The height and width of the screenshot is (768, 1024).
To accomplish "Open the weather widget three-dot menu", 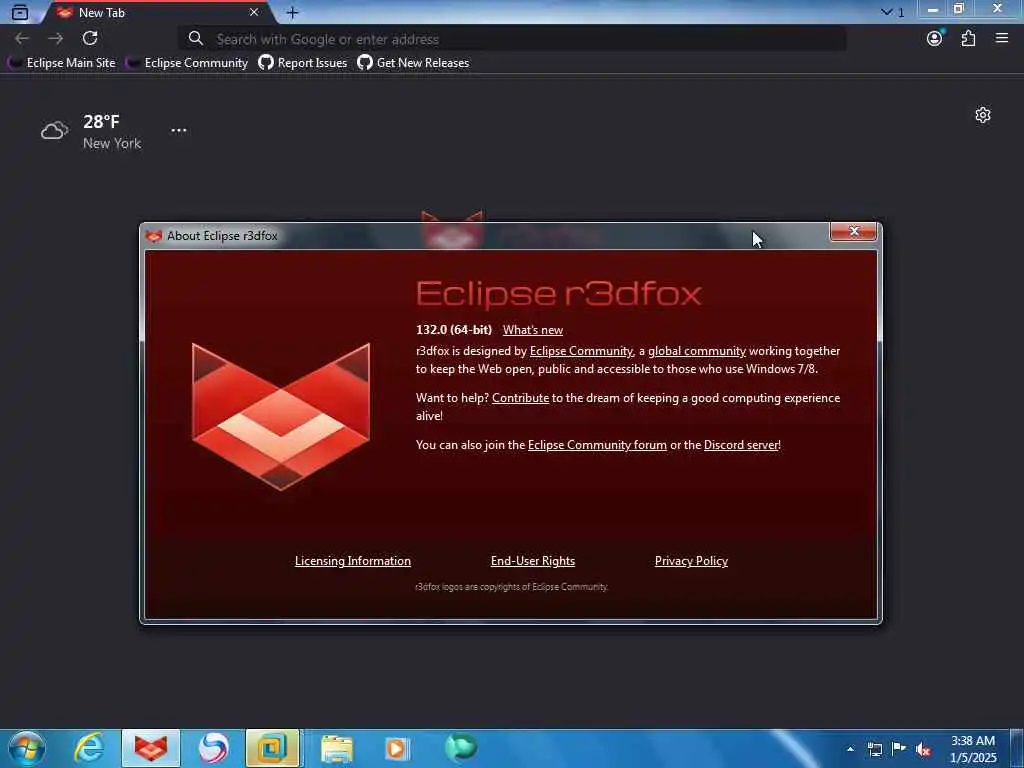I will click(x=179, y=130).
